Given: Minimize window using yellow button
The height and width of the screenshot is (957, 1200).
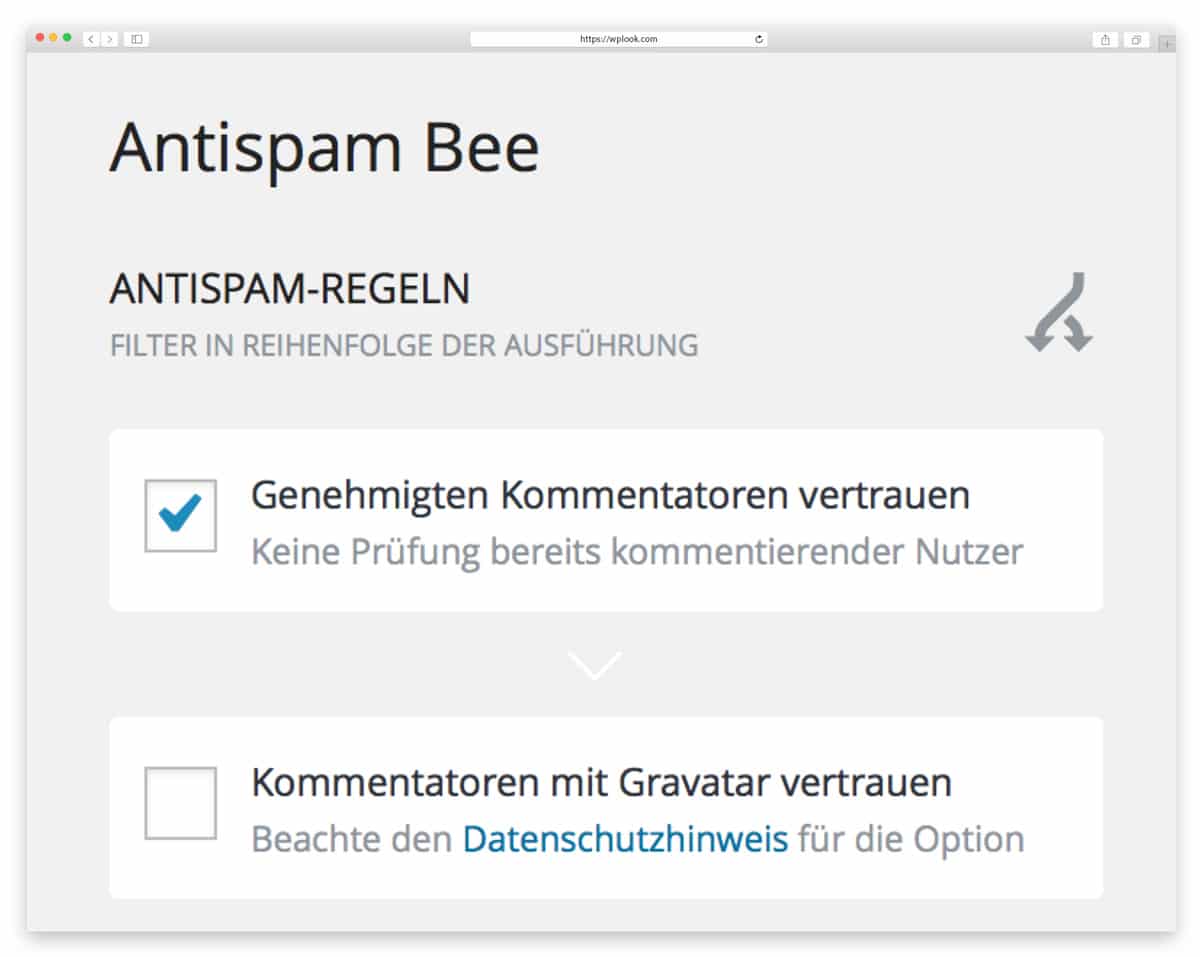Looking at the screenshot, I should tap(53, 37).
